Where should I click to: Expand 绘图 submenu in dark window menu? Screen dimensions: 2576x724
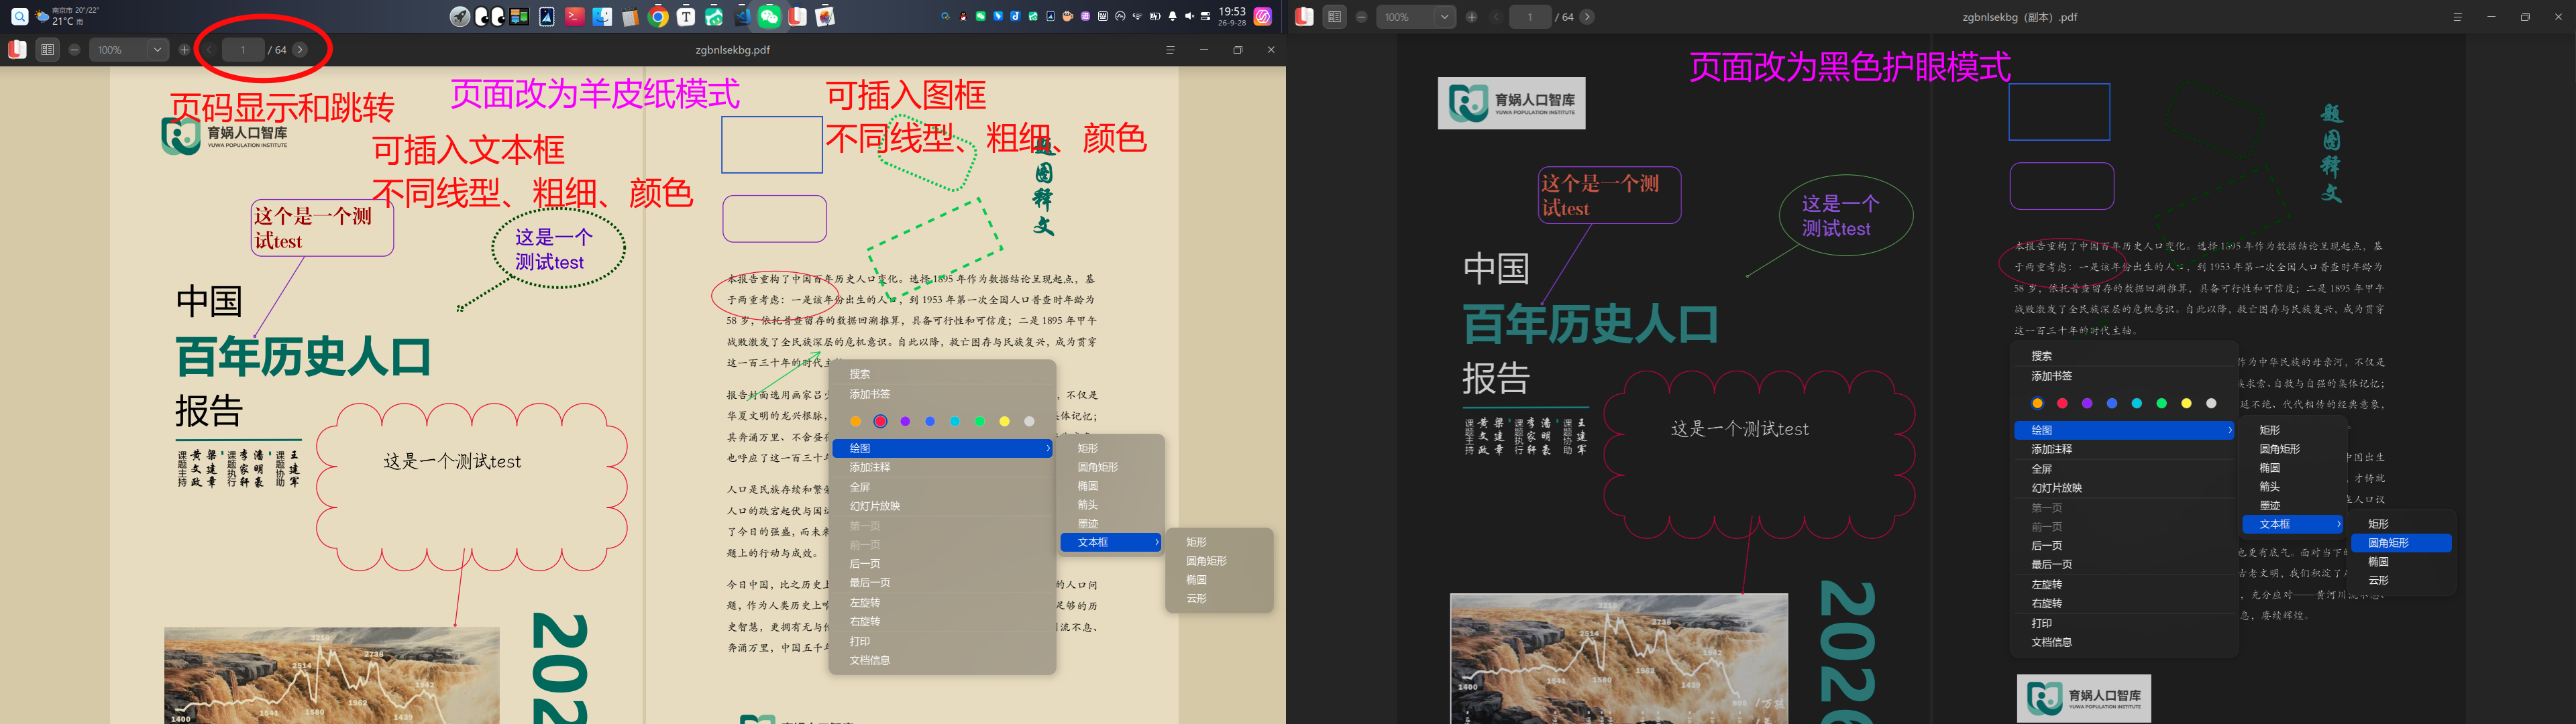2124,430
